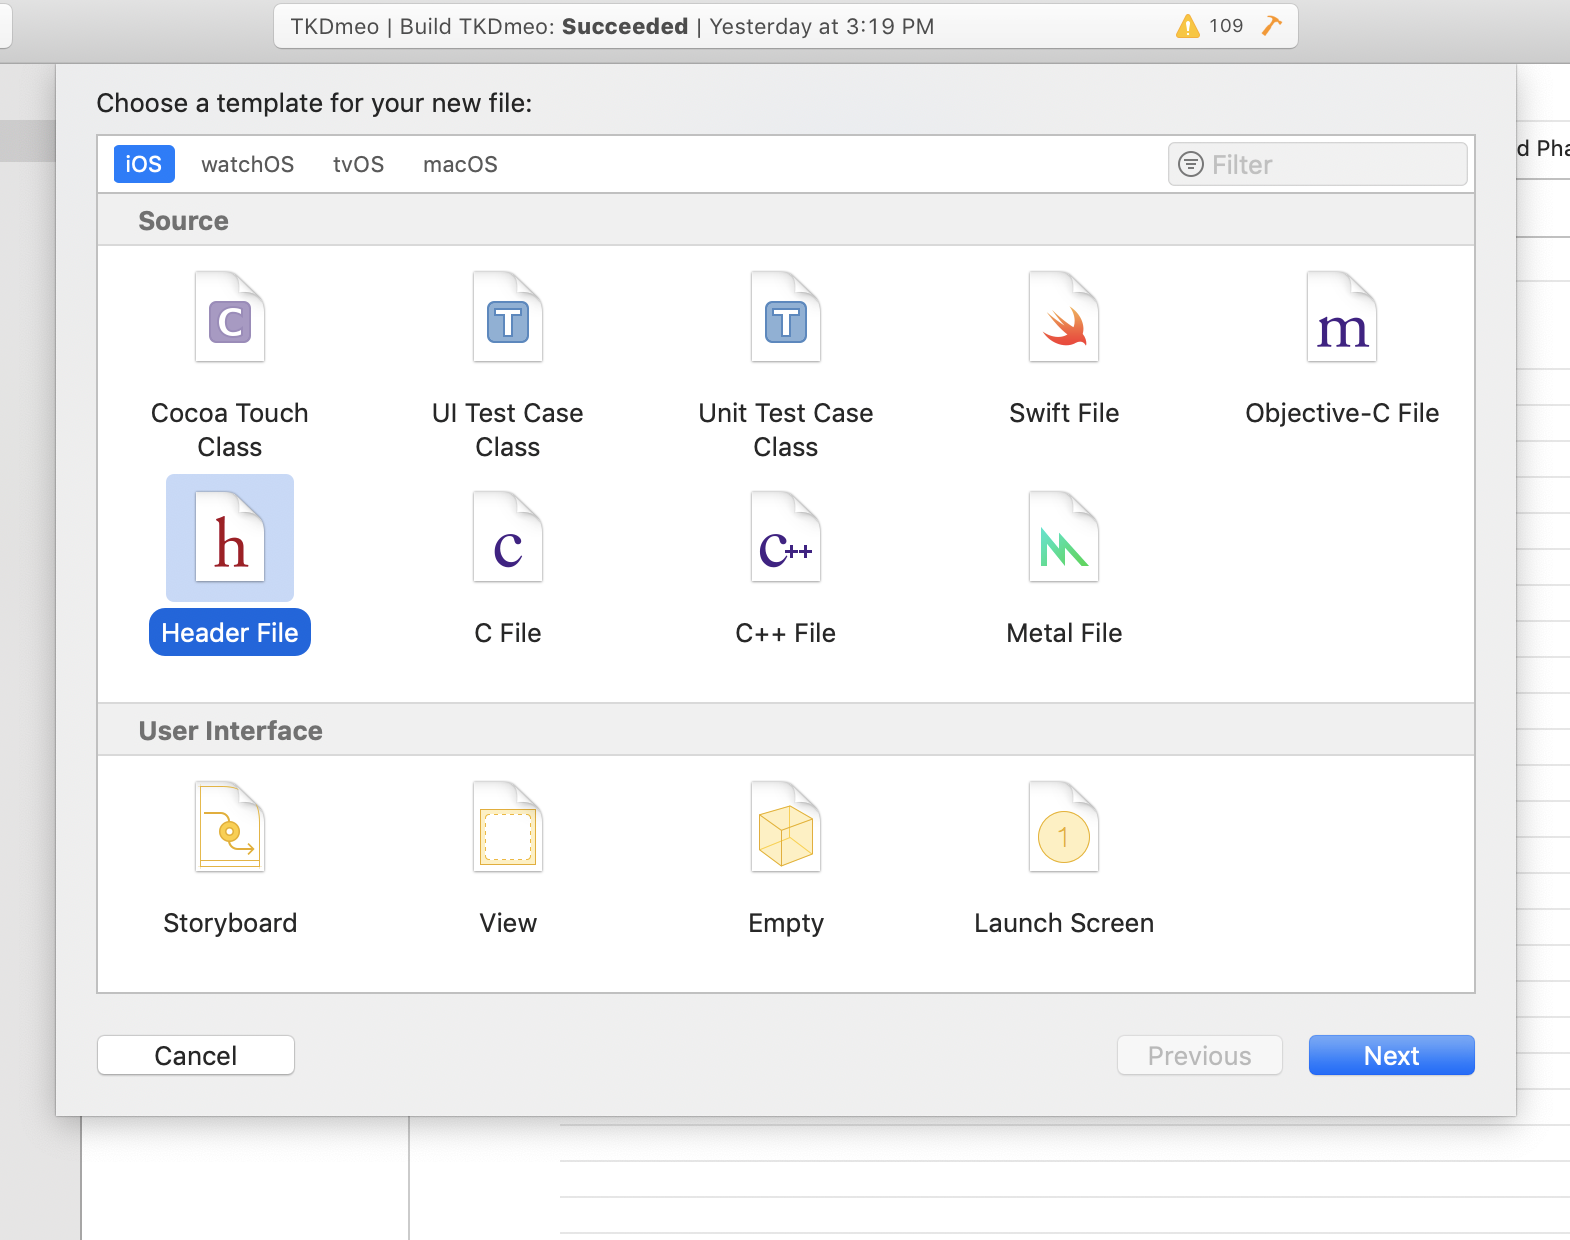Click the filter icon in search field
Screen dimensions: 1570x1240
[1191, 164]
